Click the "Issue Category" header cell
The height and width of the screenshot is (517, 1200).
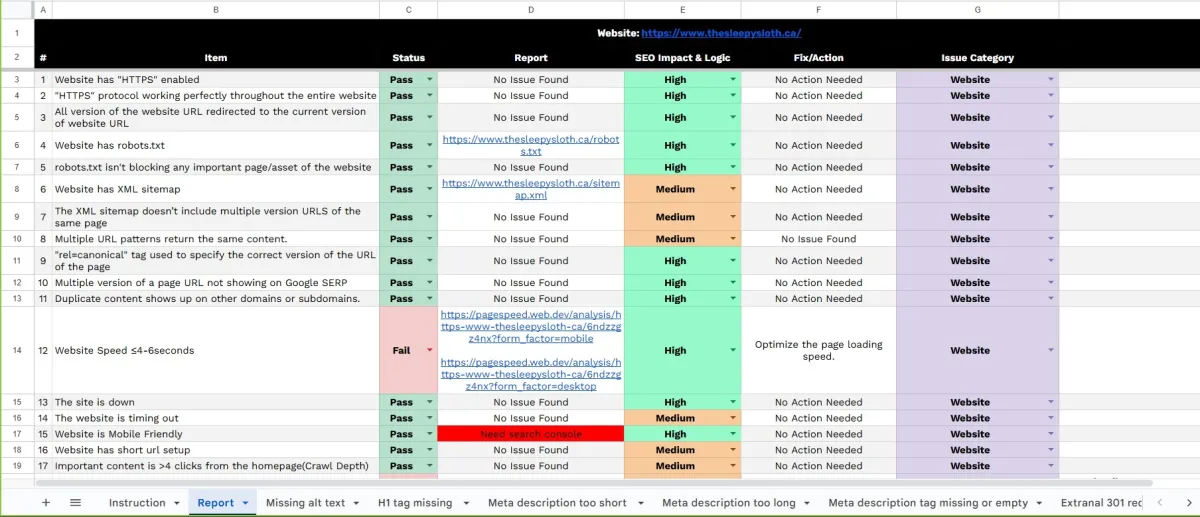point(977,58)
